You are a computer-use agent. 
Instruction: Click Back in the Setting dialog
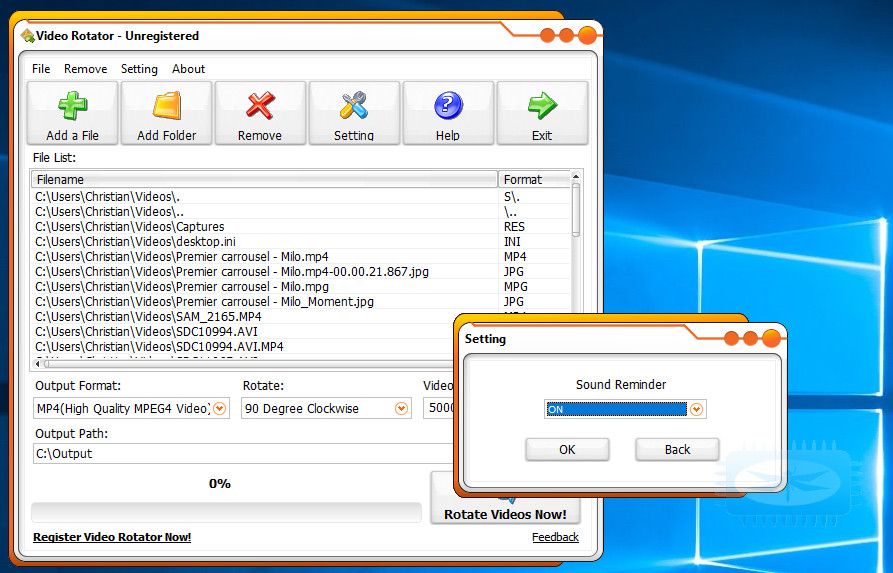pyautogui.click(x=677, y=449)
